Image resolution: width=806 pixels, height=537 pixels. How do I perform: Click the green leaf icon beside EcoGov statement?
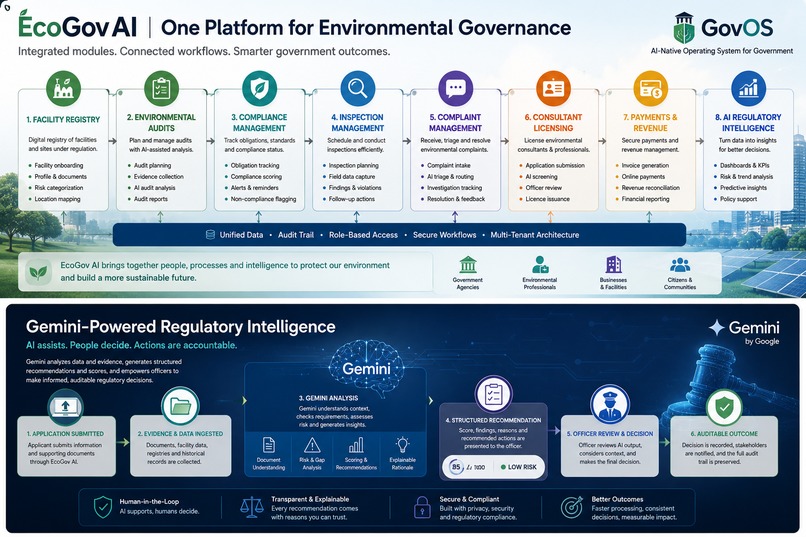click(x=38, y=272)
